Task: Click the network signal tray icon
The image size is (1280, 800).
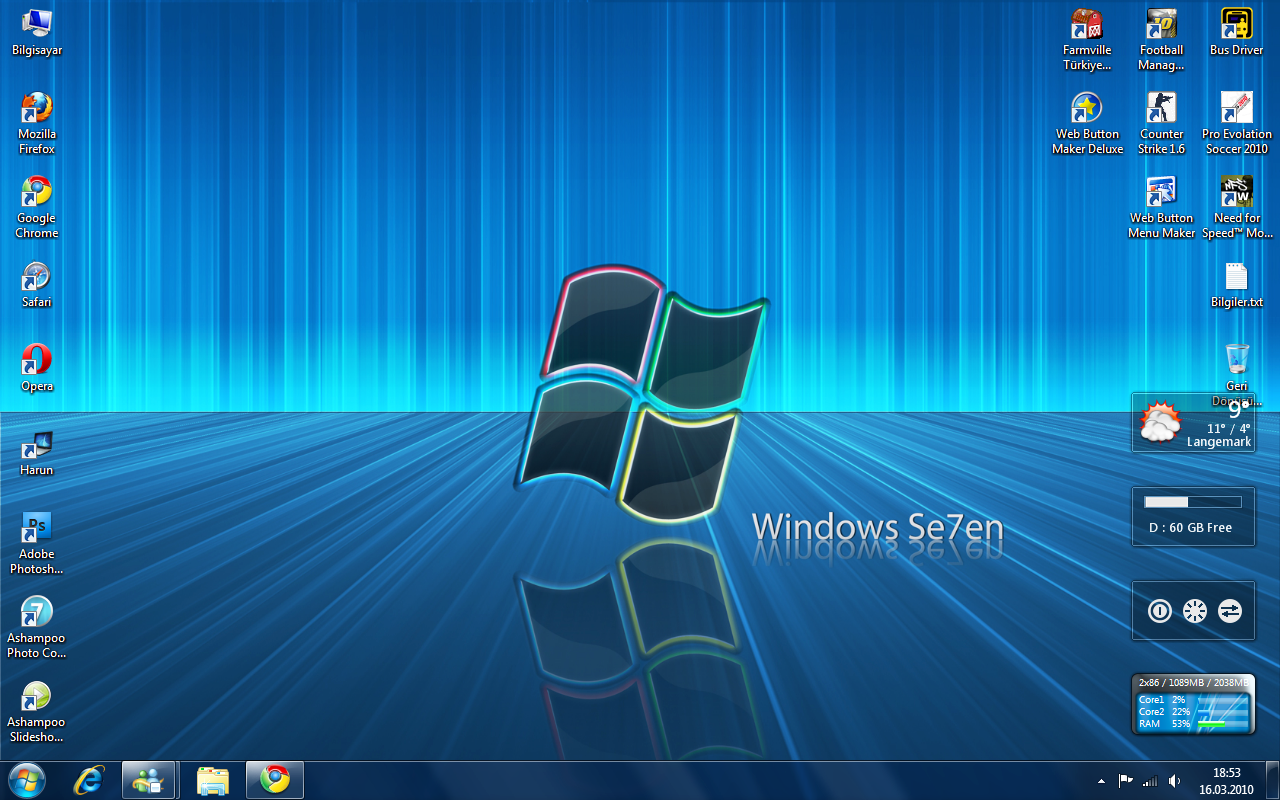Action: coord(1150,781)
